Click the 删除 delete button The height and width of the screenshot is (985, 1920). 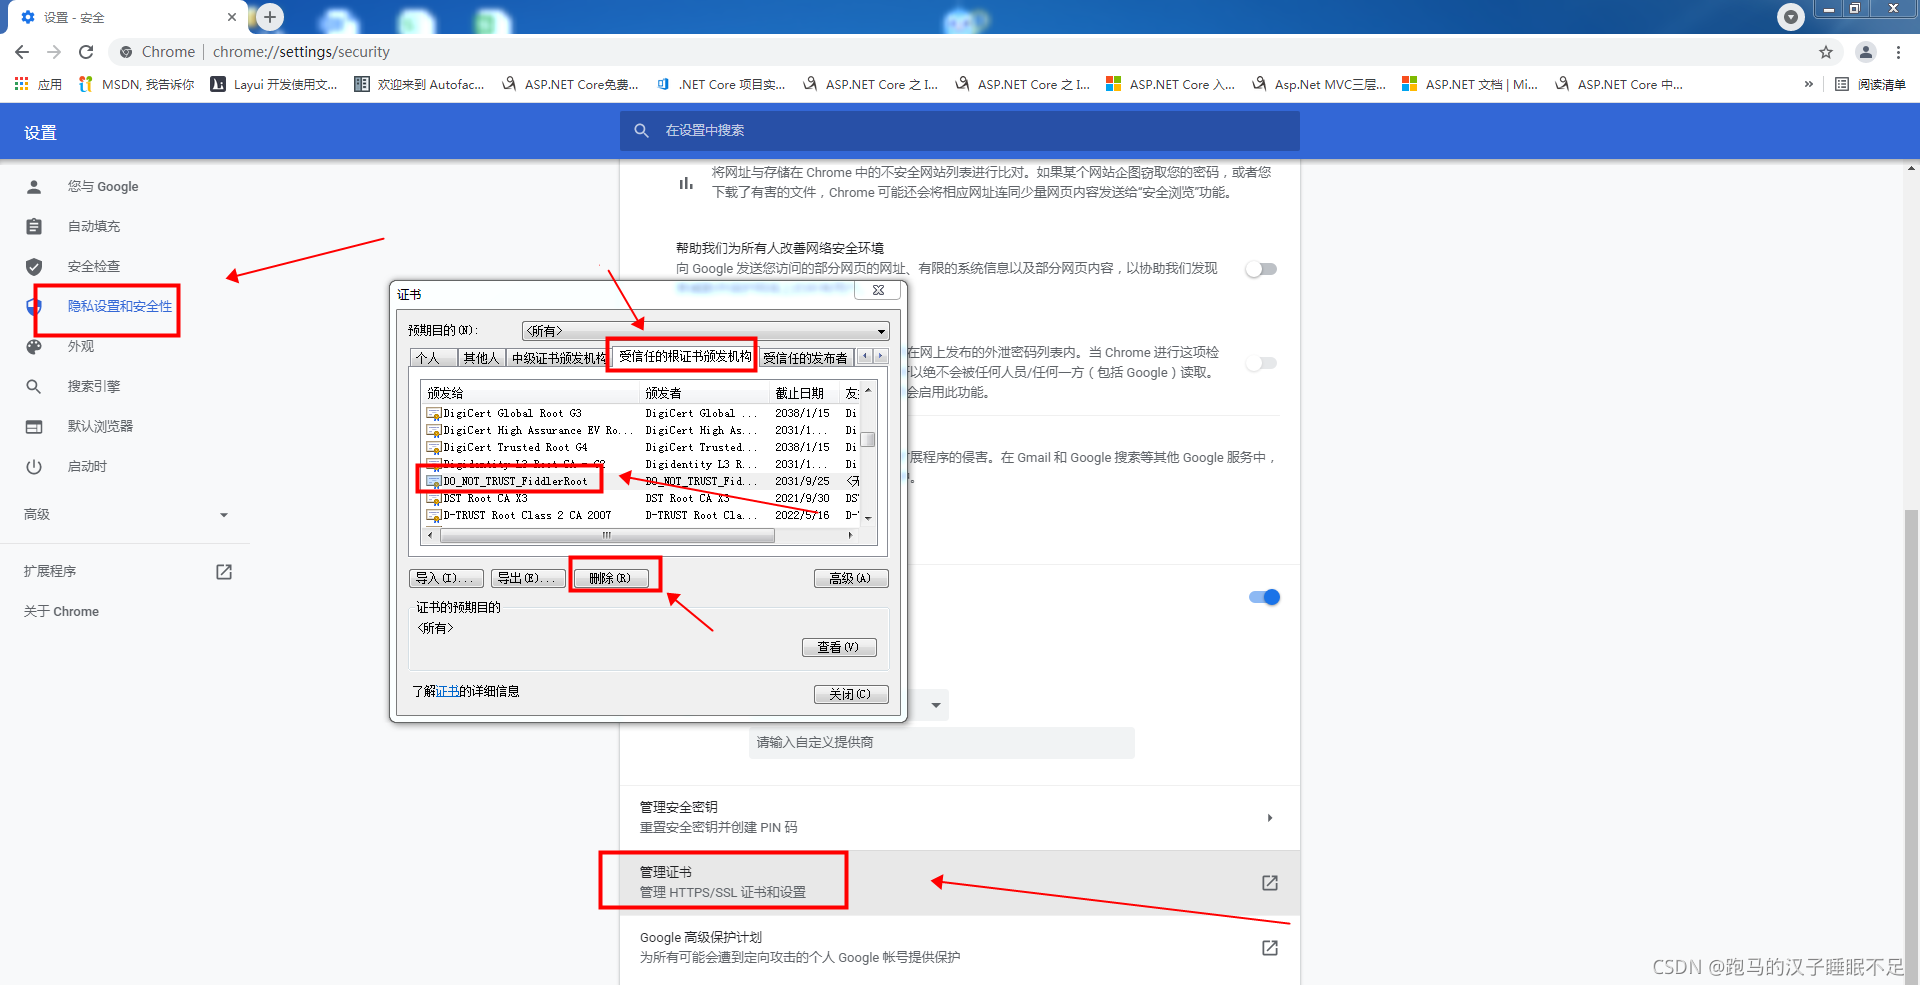(611, 578)
